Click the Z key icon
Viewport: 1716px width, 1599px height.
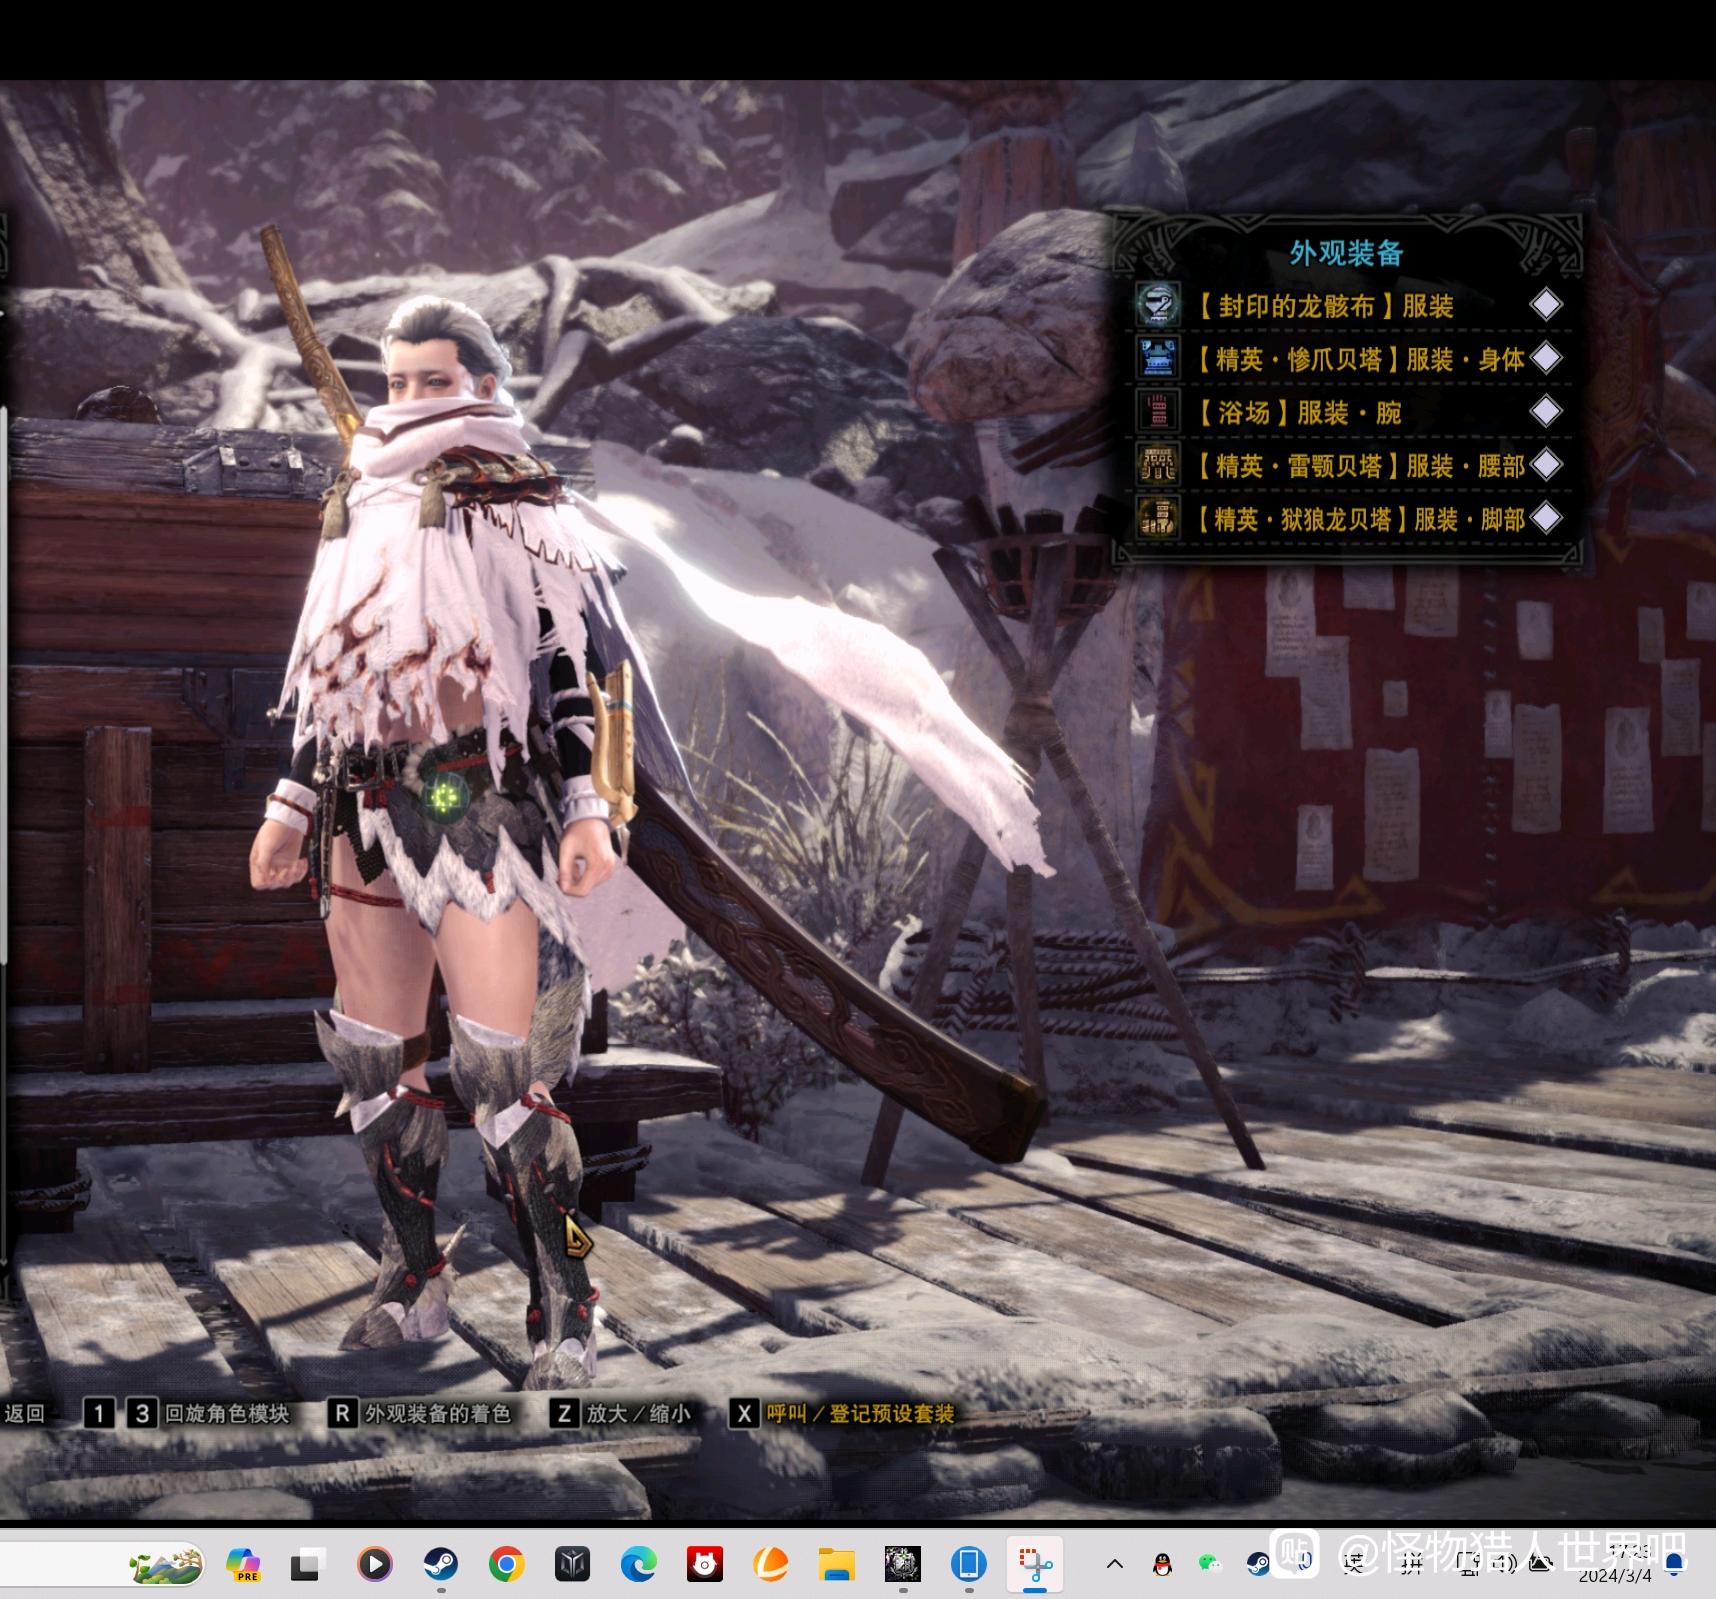(565, 1413)
